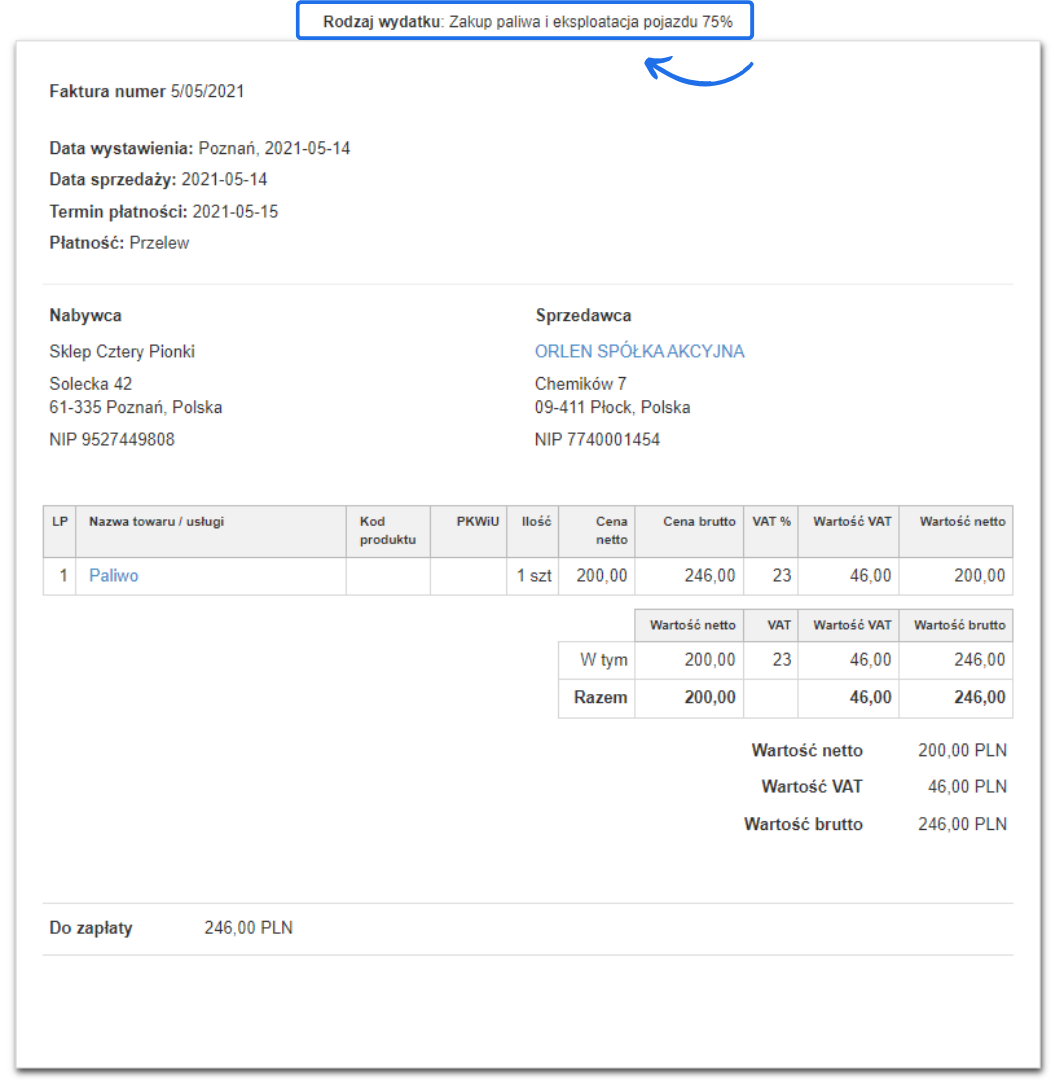The height and width of the screenshot is (1080, 1059).
Task: Select the Cena brutto column header
Action: point(699,521)
